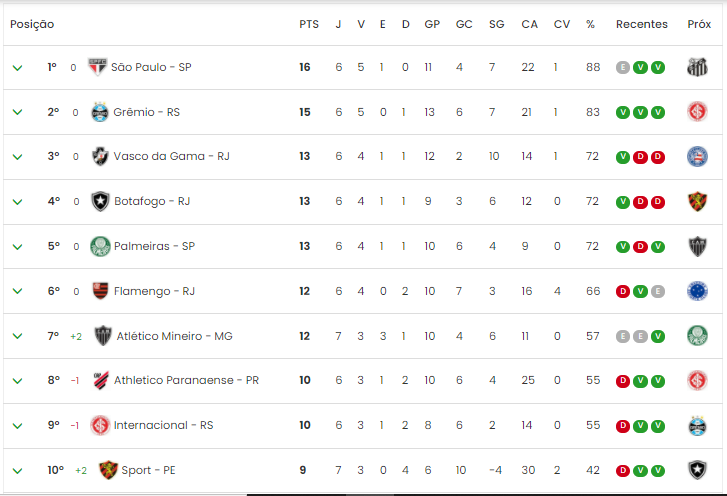Click gray E badge in São Paulo's recents
Viewport: 727px width, 496px height.
[x=623, y=68]
